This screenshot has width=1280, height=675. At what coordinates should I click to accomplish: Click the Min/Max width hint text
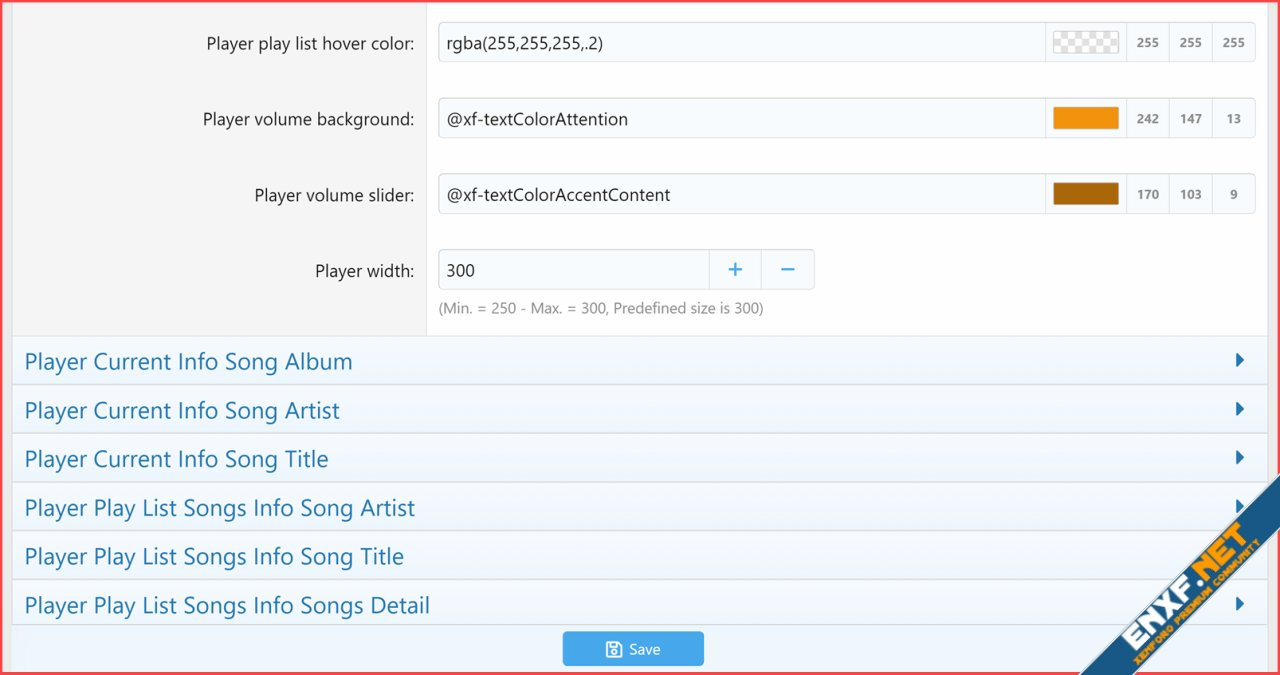coord(601,308)
